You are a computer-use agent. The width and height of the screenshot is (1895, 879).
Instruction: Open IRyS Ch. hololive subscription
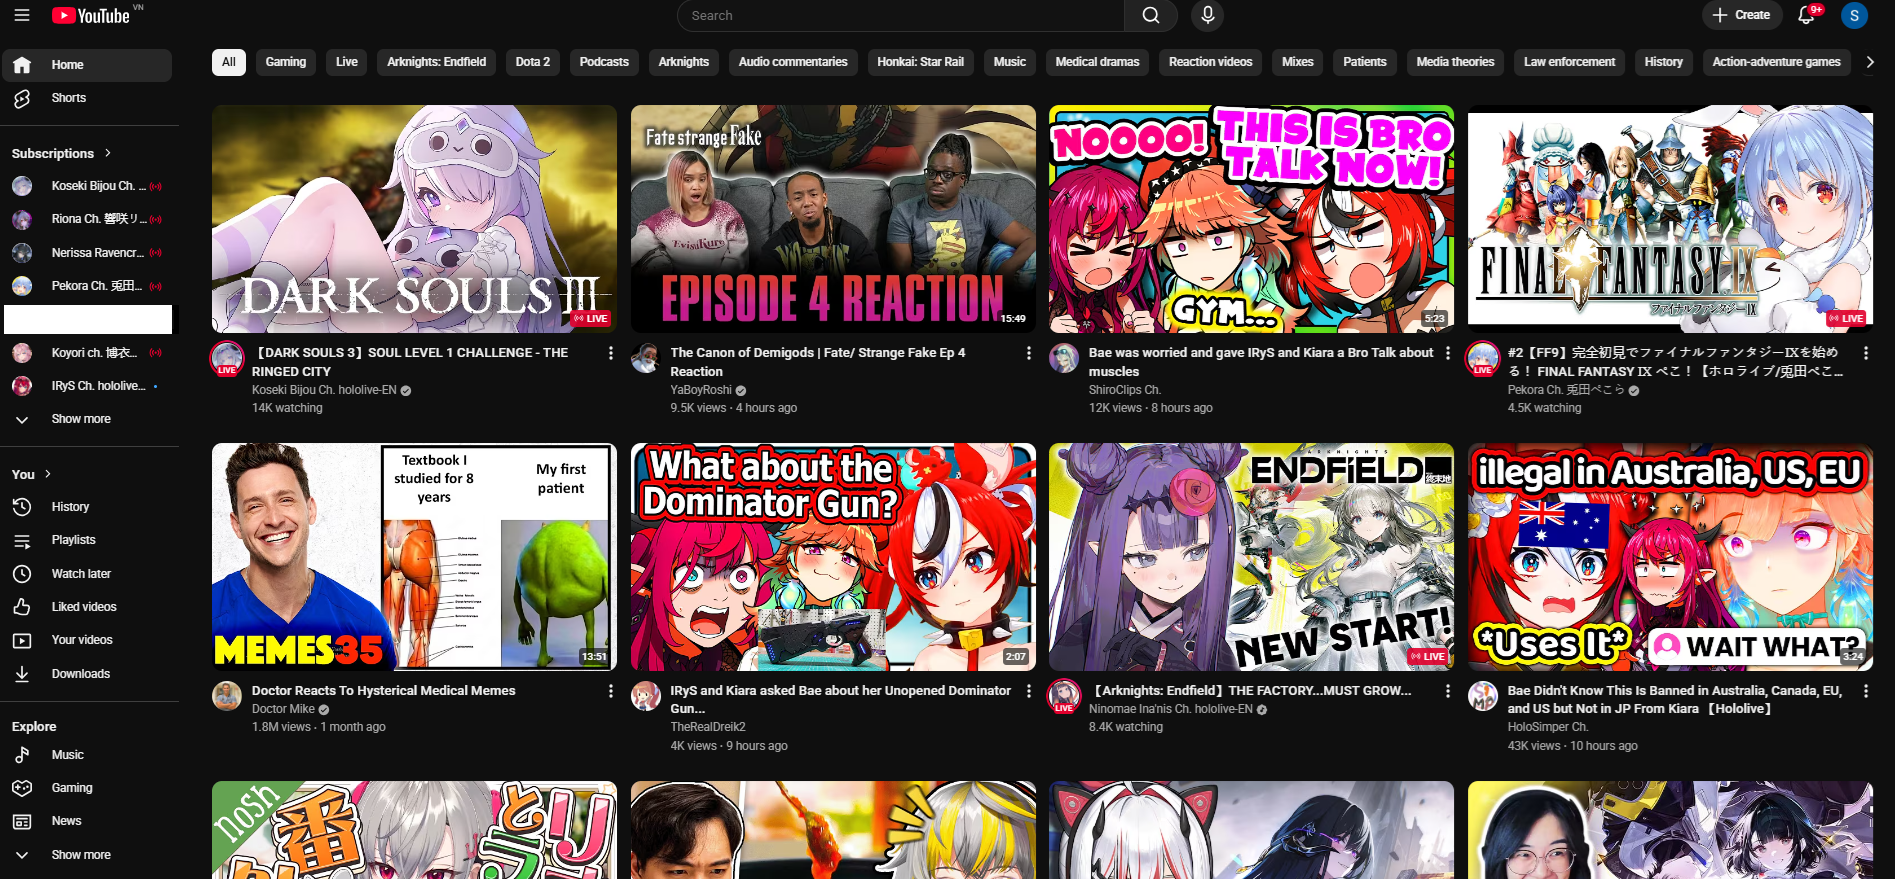point(88,386)
